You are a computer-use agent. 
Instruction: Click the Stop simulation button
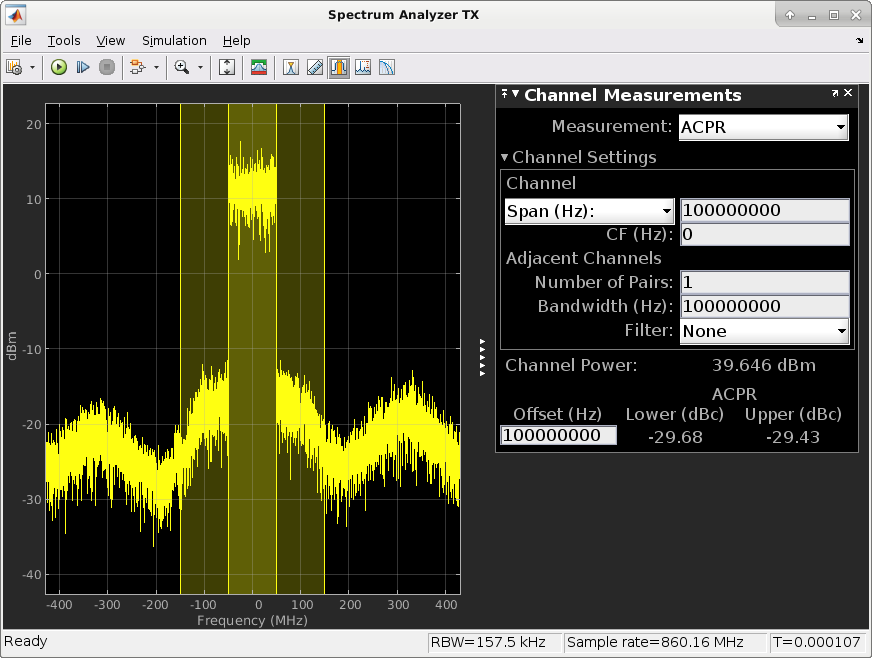(107, 67)
